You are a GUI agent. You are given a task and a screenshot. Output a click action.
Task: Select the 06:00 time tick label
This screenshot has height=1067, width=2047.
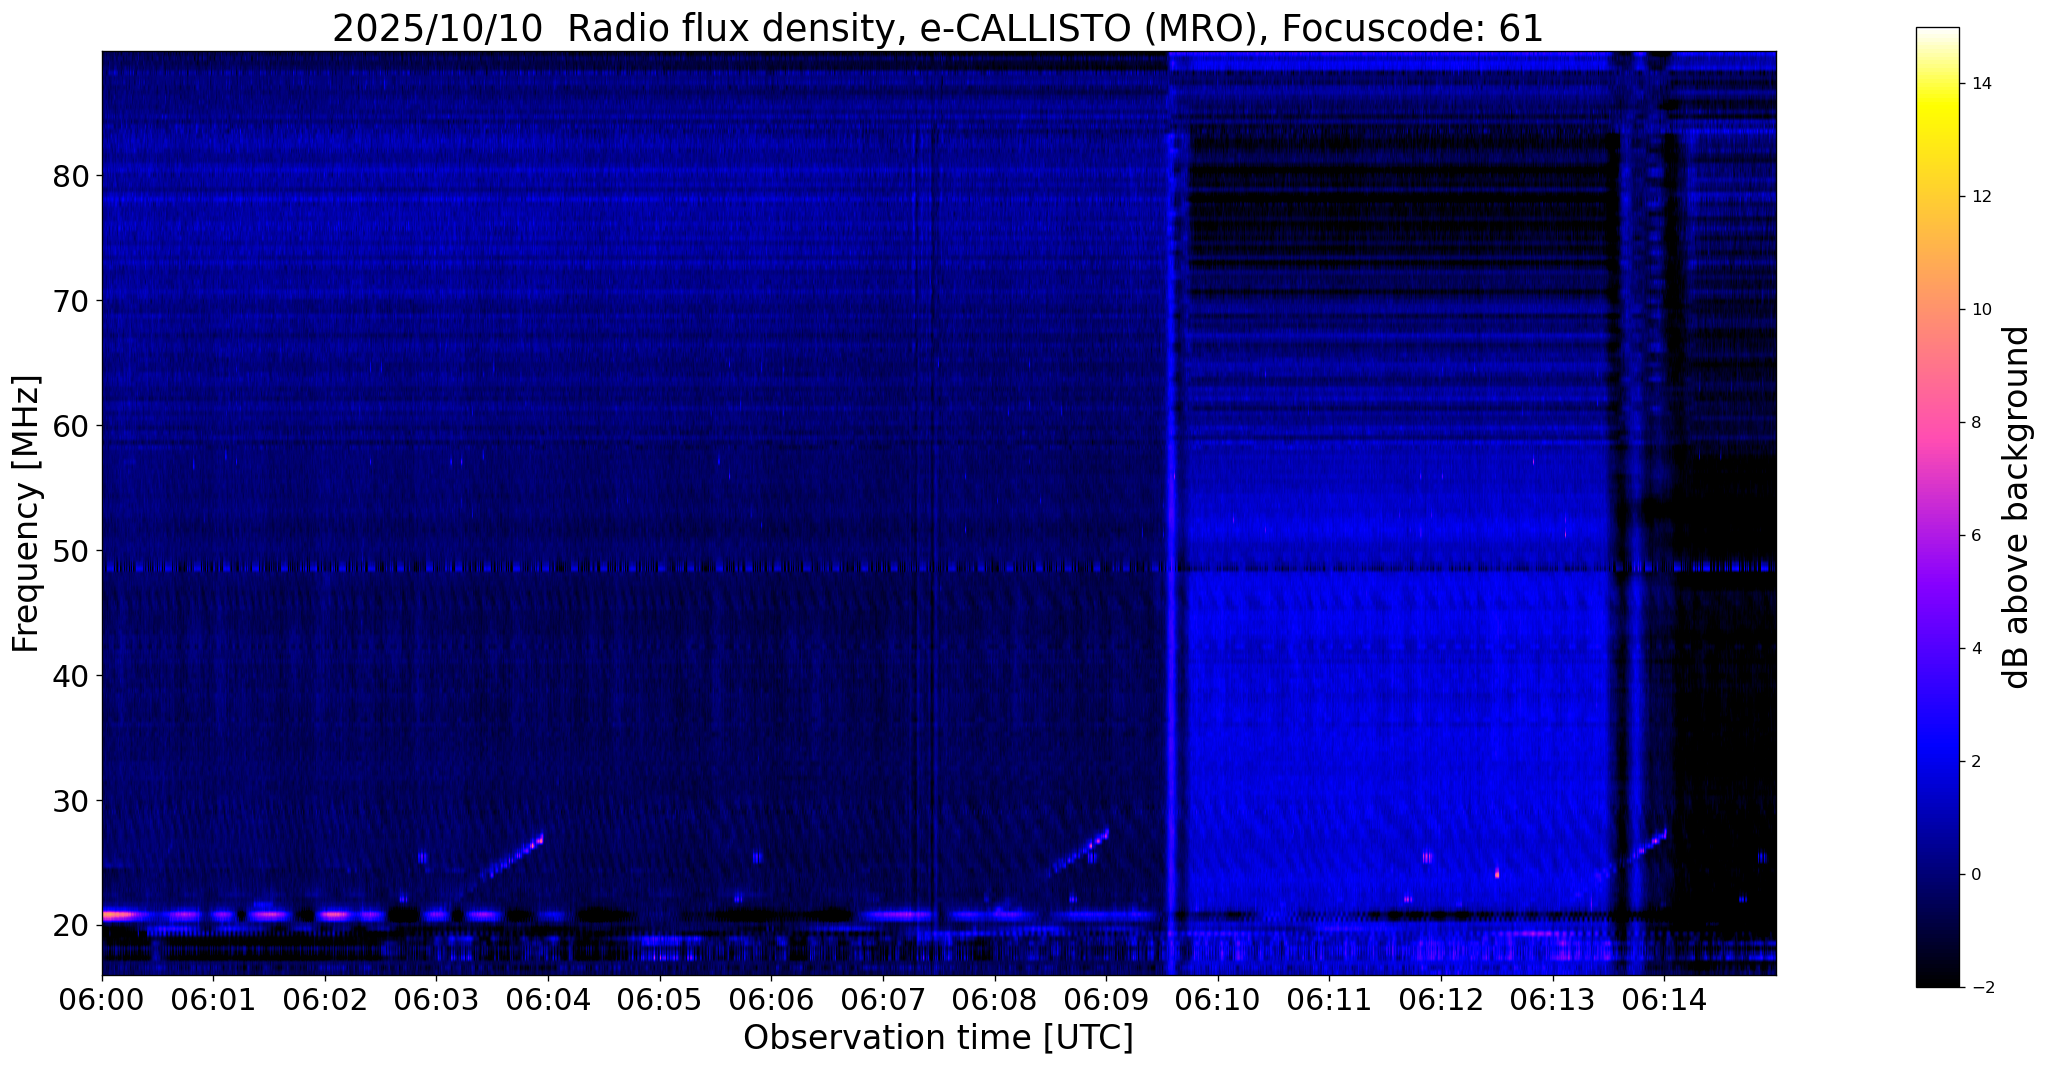[x=102, y=1000]
